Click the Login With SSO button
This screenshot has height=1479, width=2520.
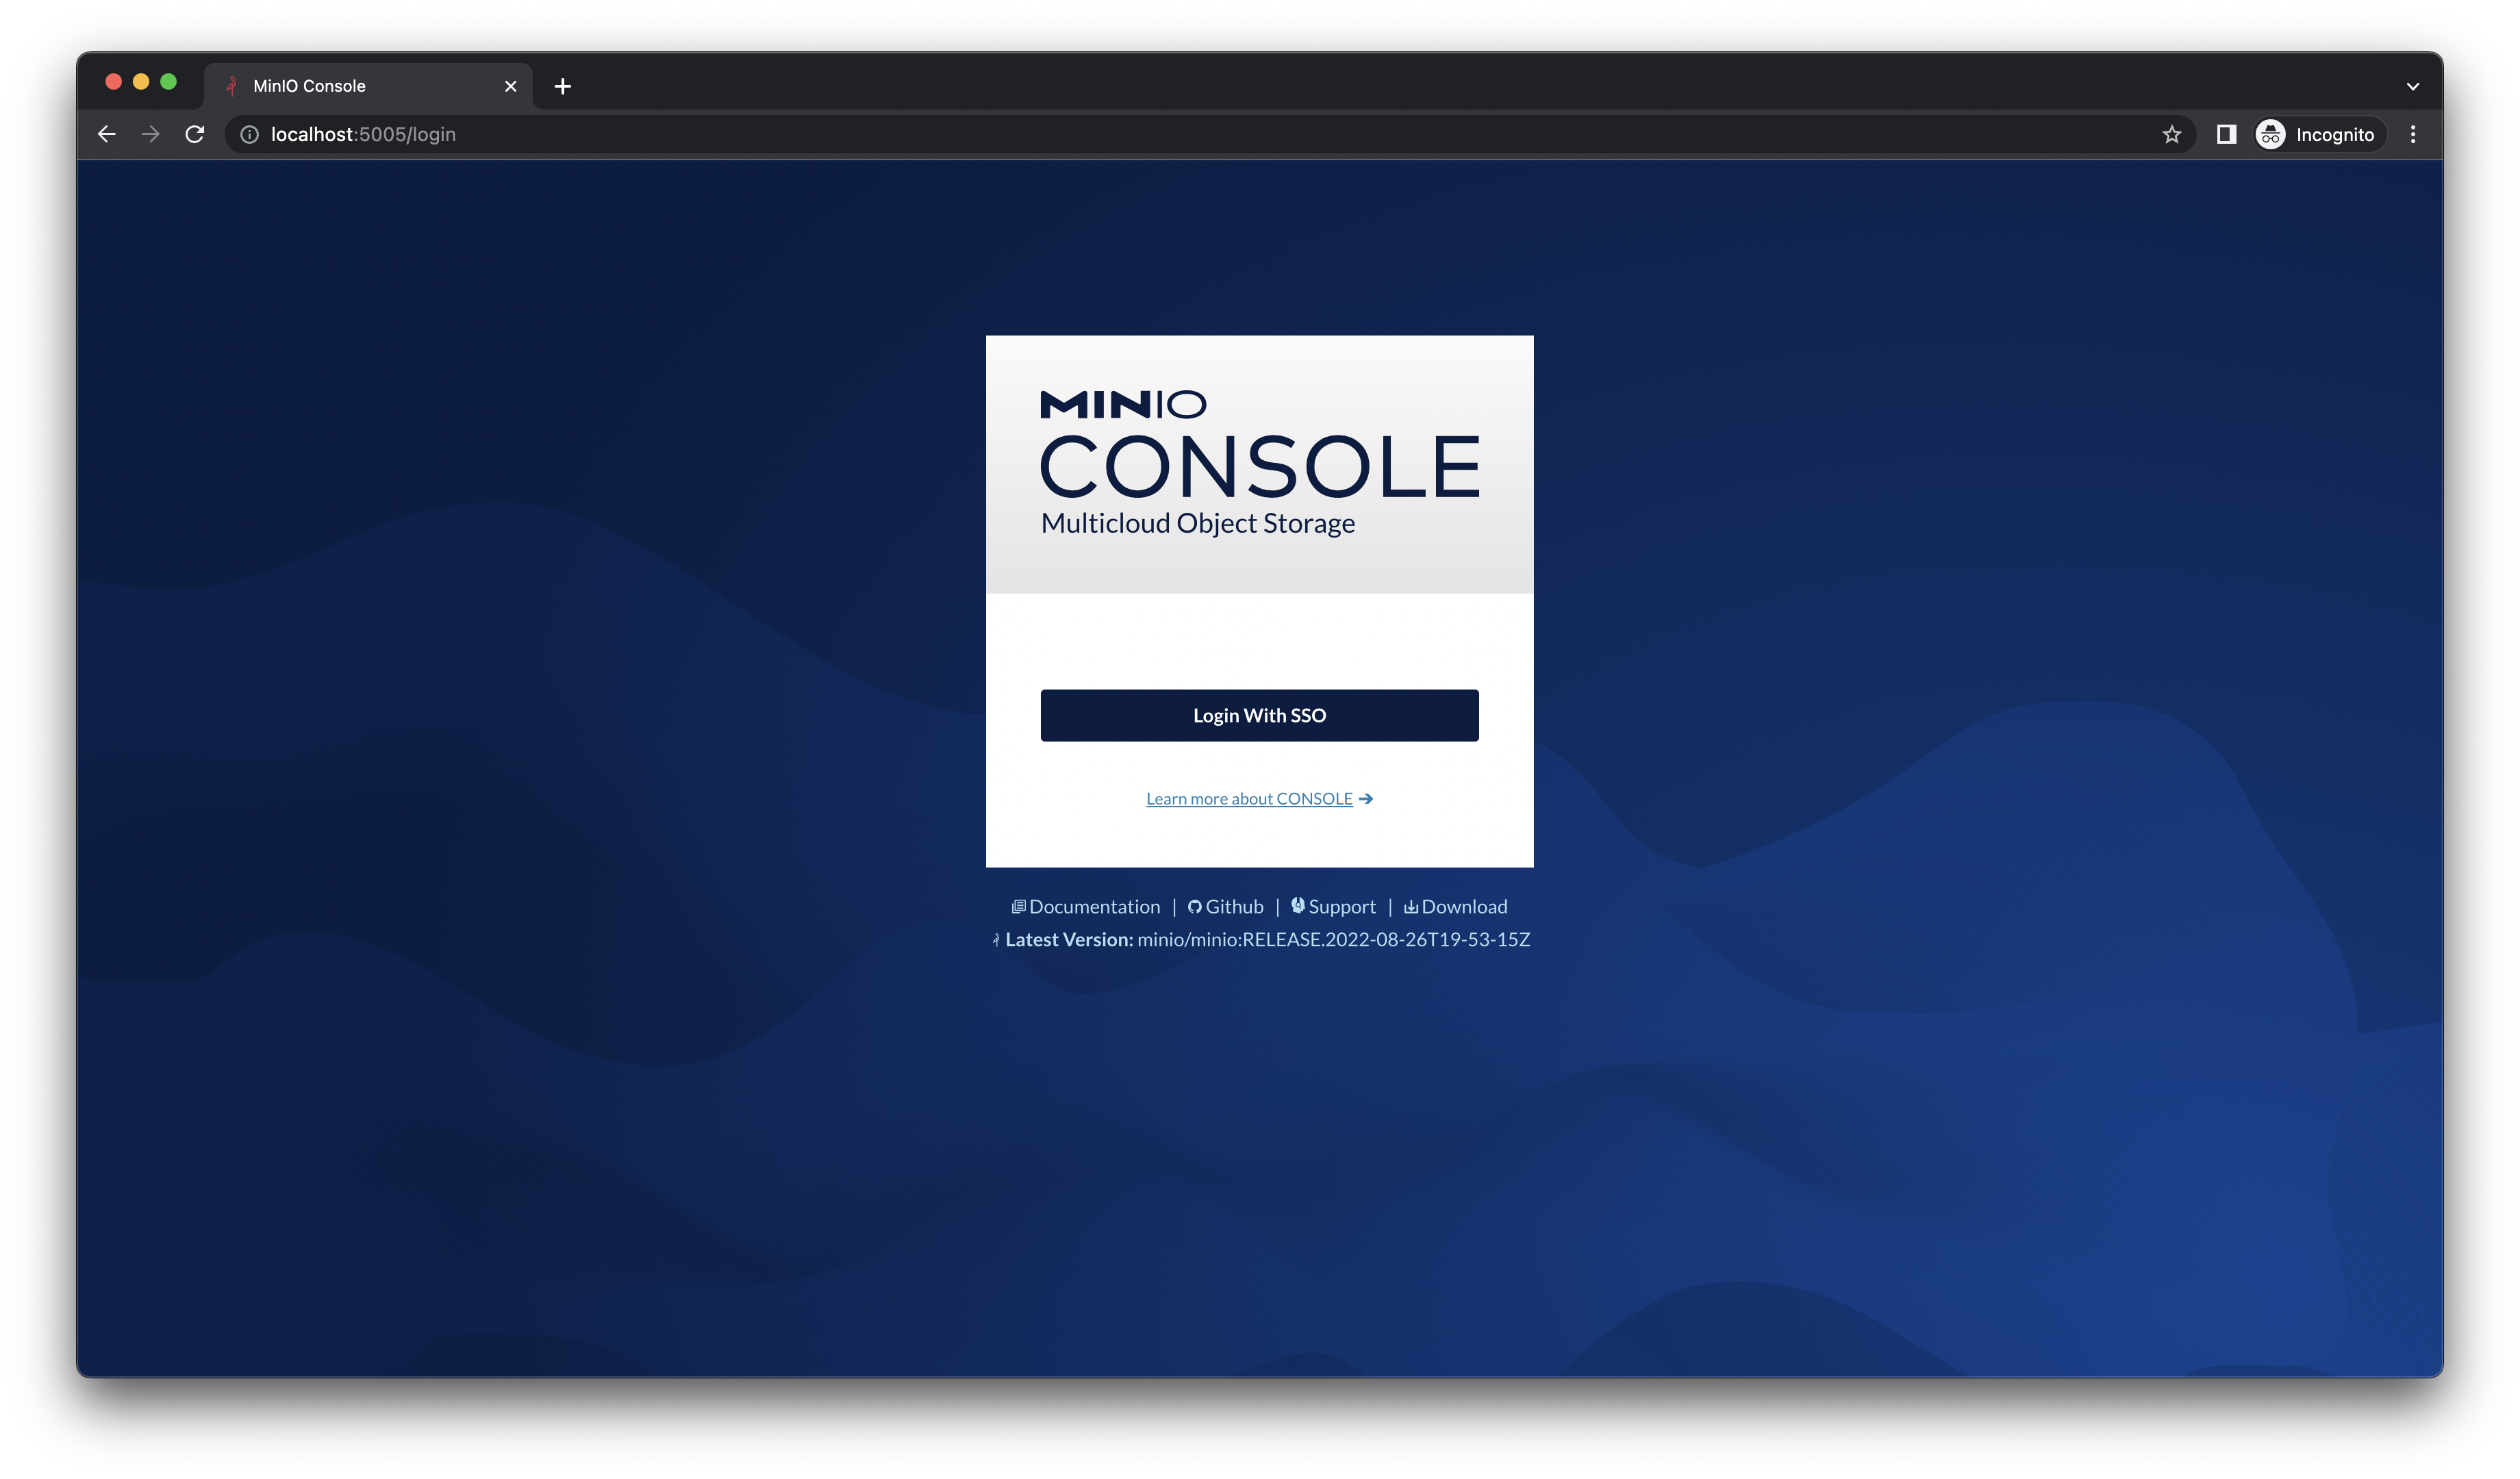click(x=1259, y=715)
